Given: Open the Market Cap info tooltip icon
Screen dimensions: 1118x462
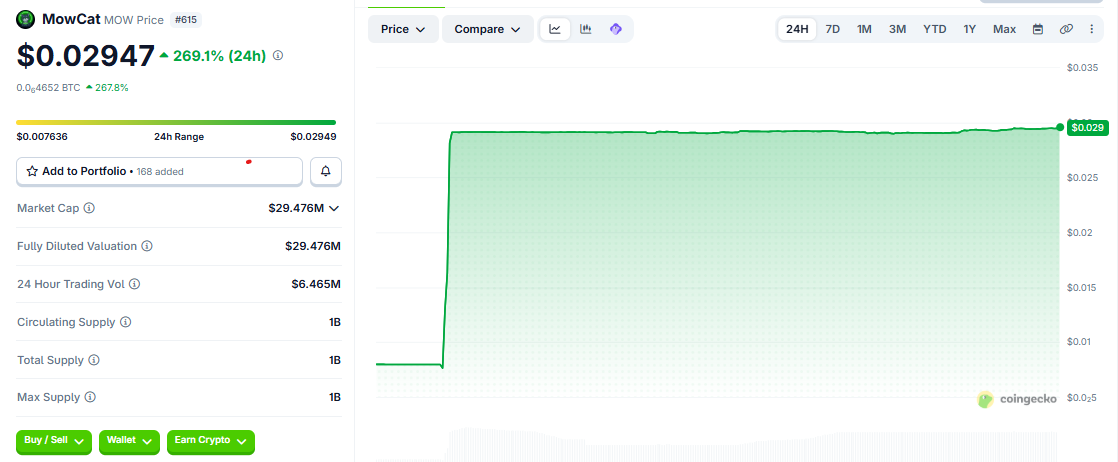Looking at the screenshot, I should coord(89,208).
